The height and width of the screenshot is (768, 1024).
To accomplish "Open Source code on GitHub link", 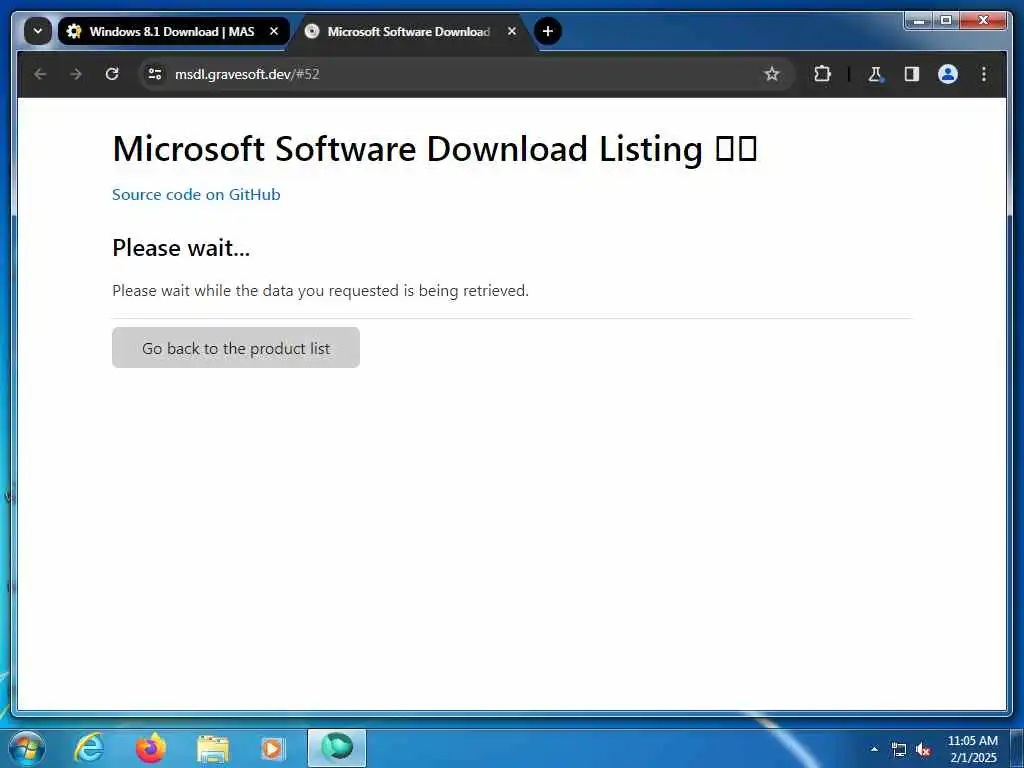I will click(196, 195).
